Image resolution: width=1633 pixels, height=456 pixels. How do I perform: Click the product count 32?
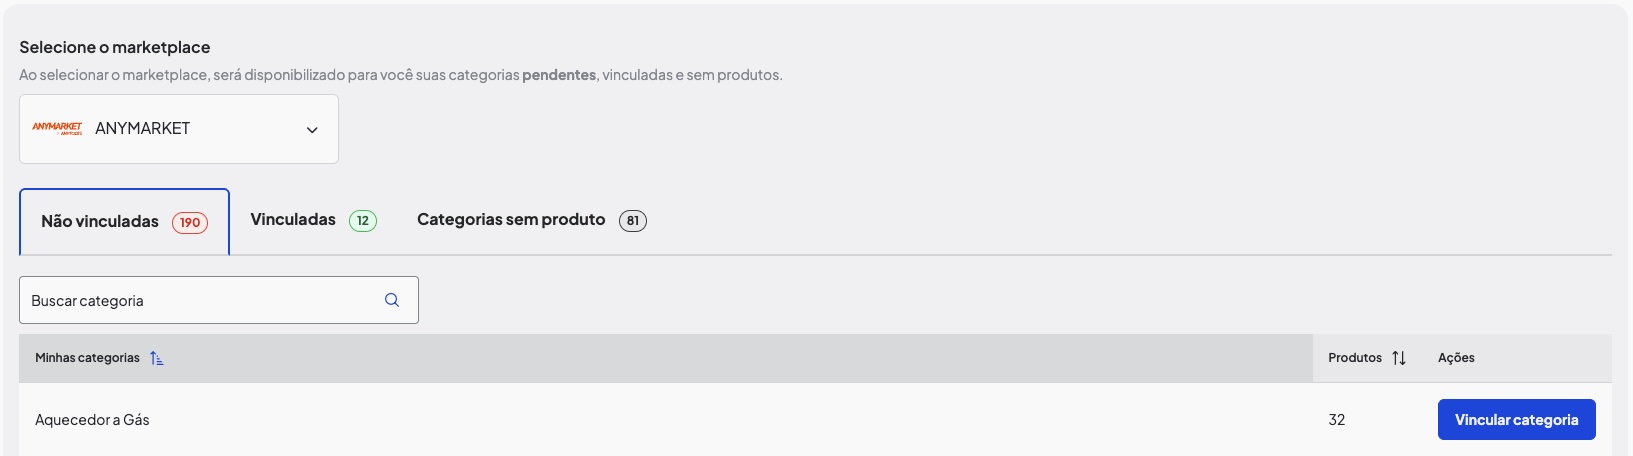coord(1337,420)
